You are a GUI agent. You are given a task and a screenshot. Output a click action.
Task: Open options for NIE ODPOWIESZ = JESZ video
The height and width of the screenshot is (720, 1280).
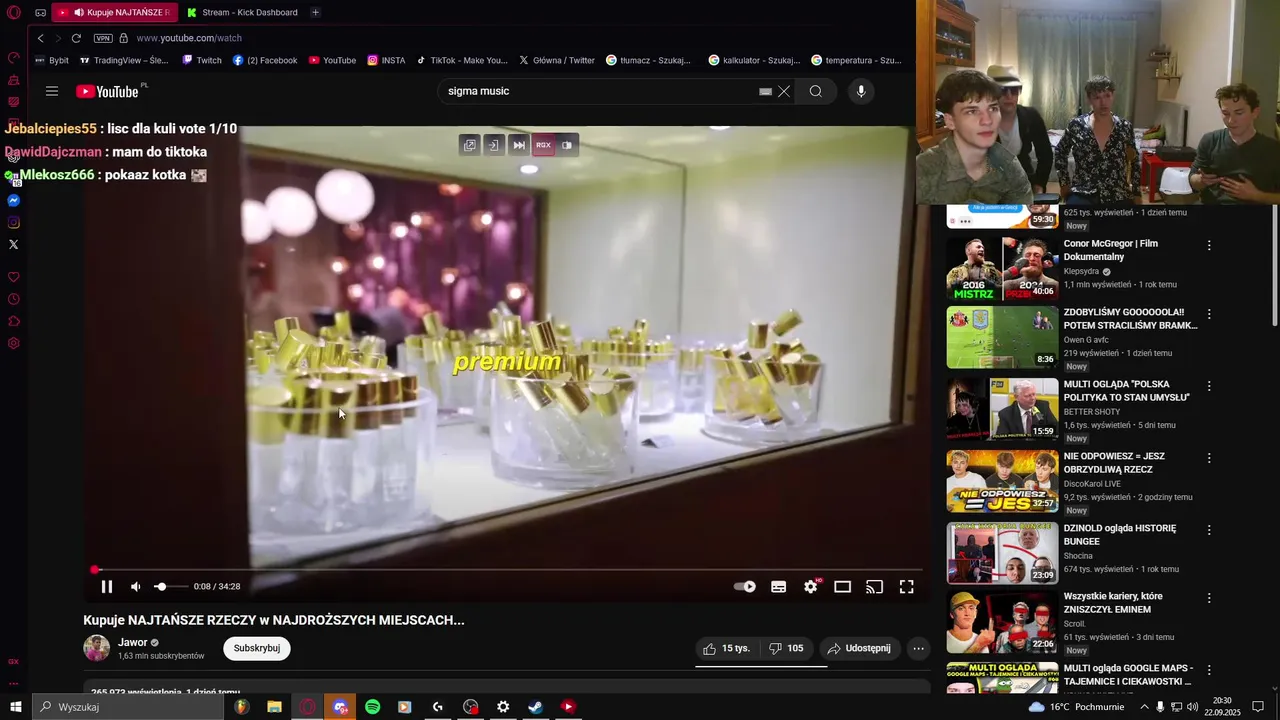[1209, 457]
